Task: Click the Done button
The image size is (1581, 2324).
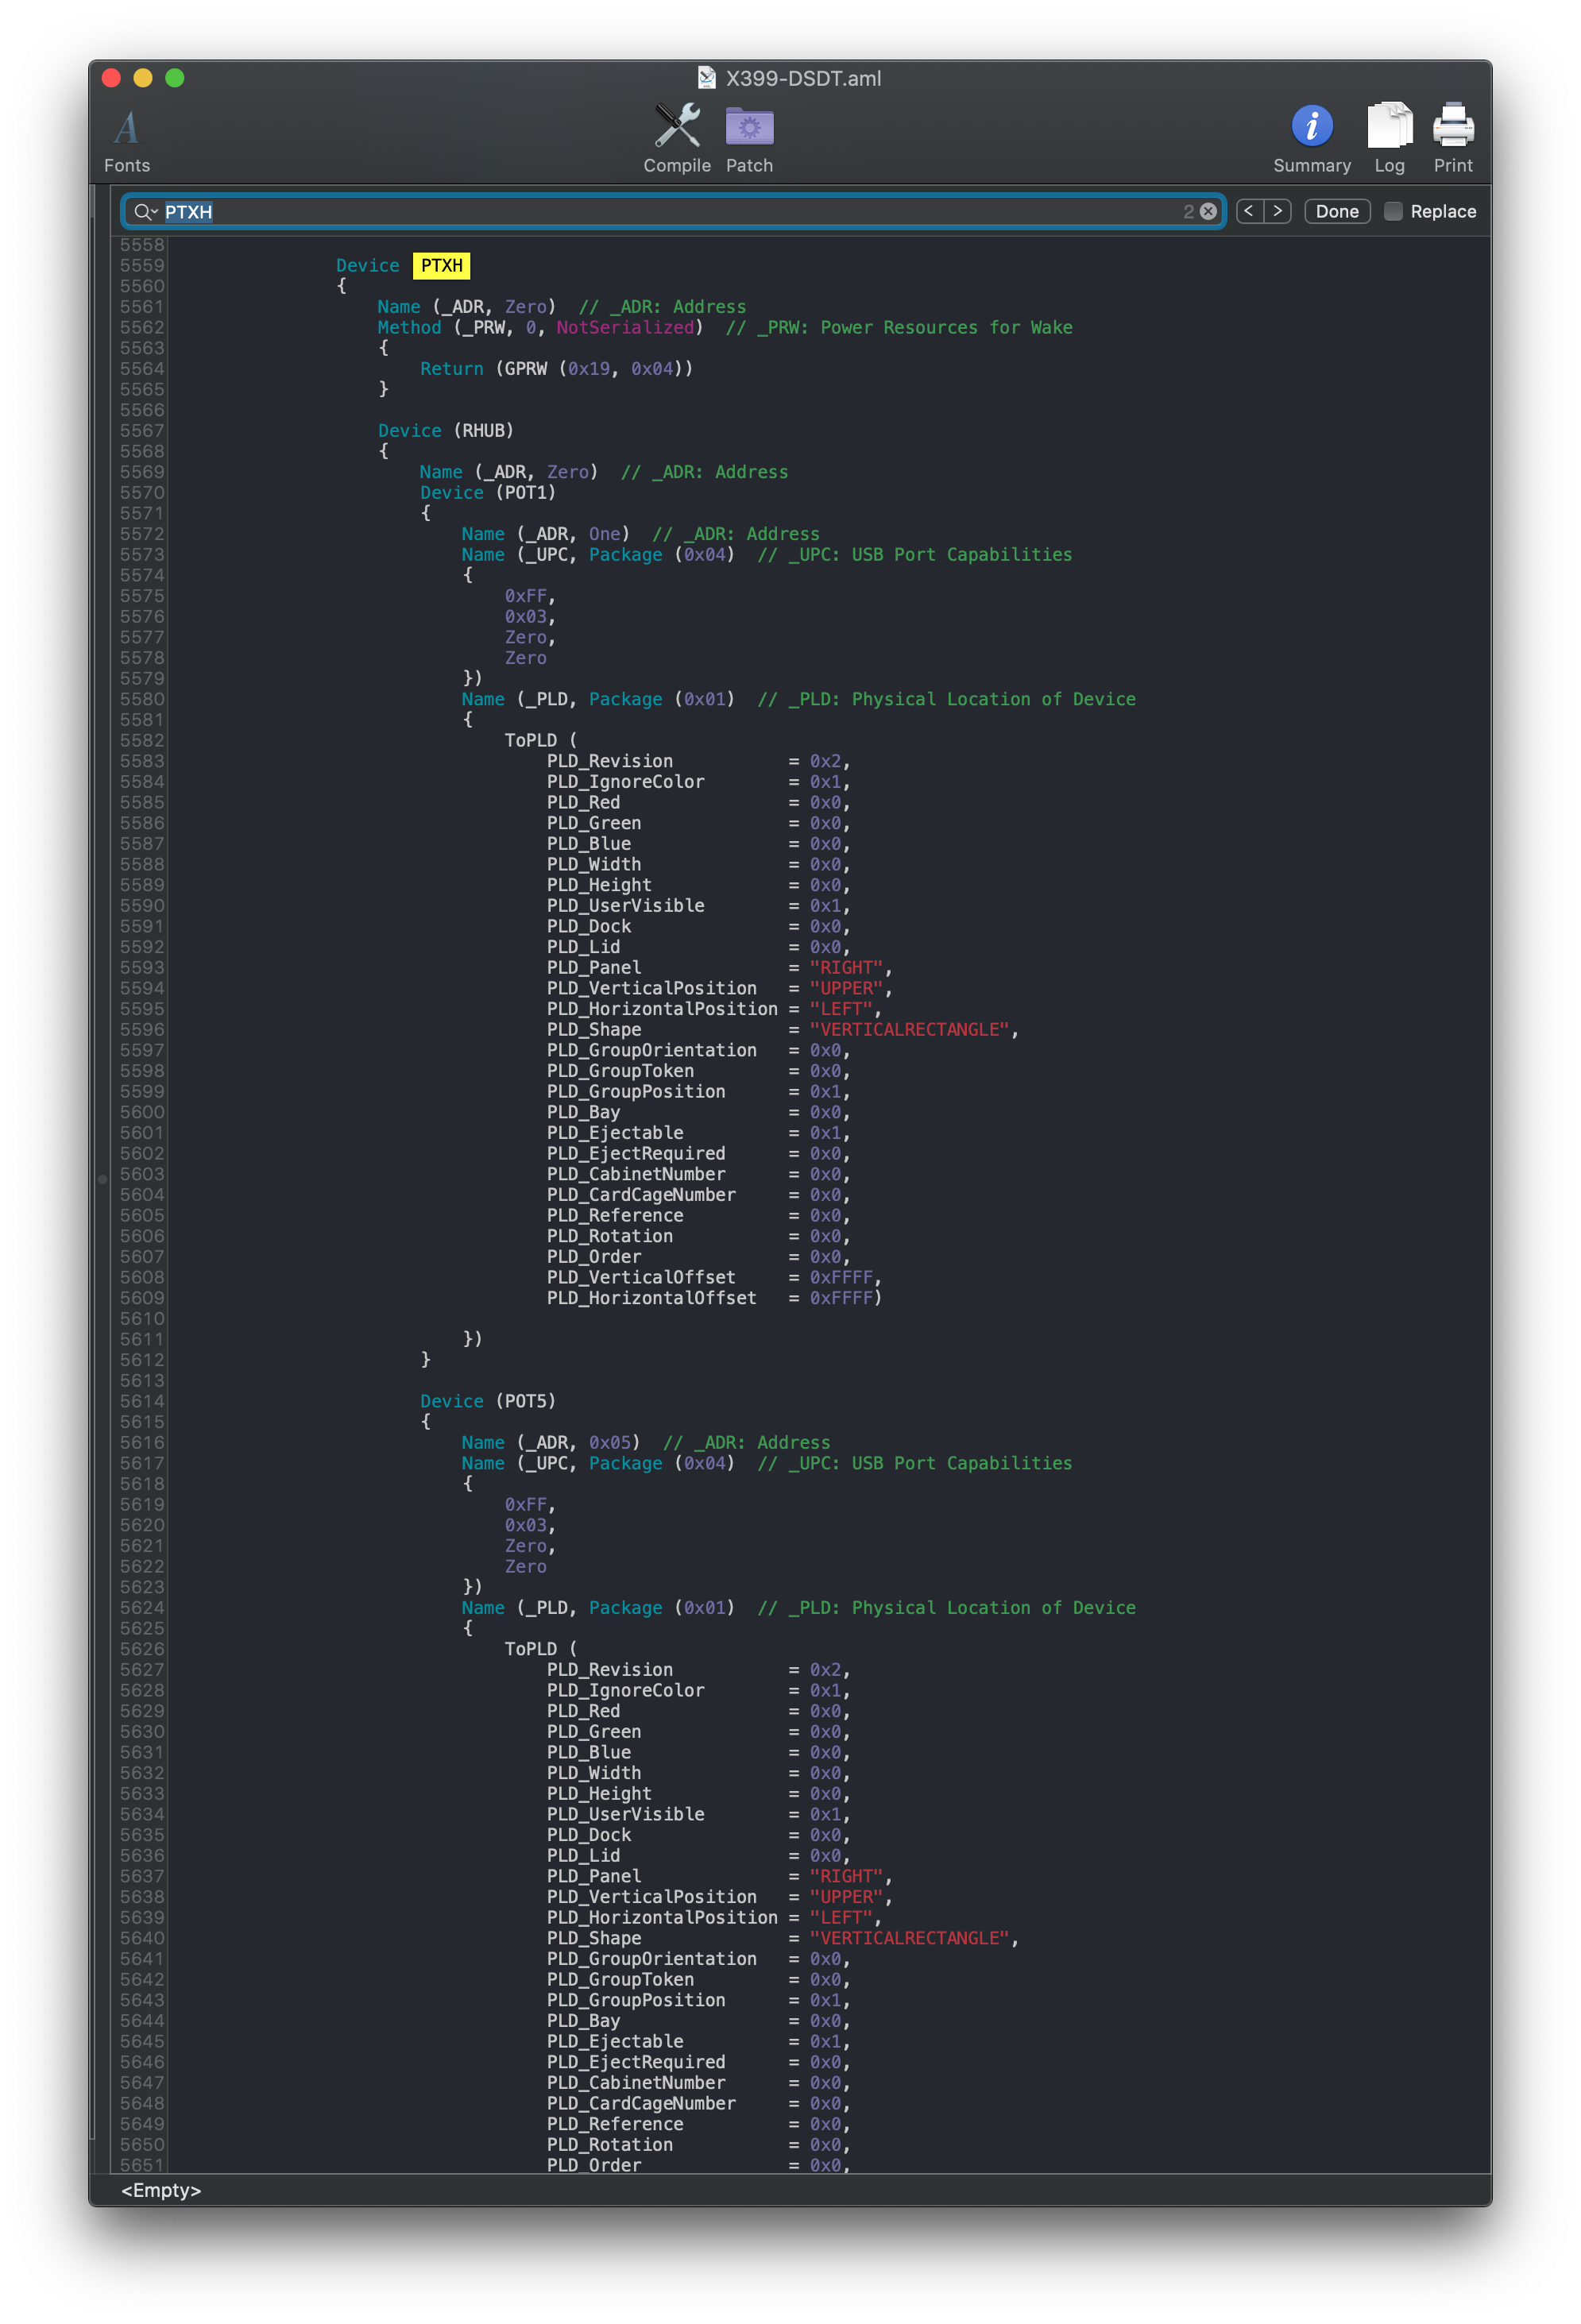Action: (1336, 211)
